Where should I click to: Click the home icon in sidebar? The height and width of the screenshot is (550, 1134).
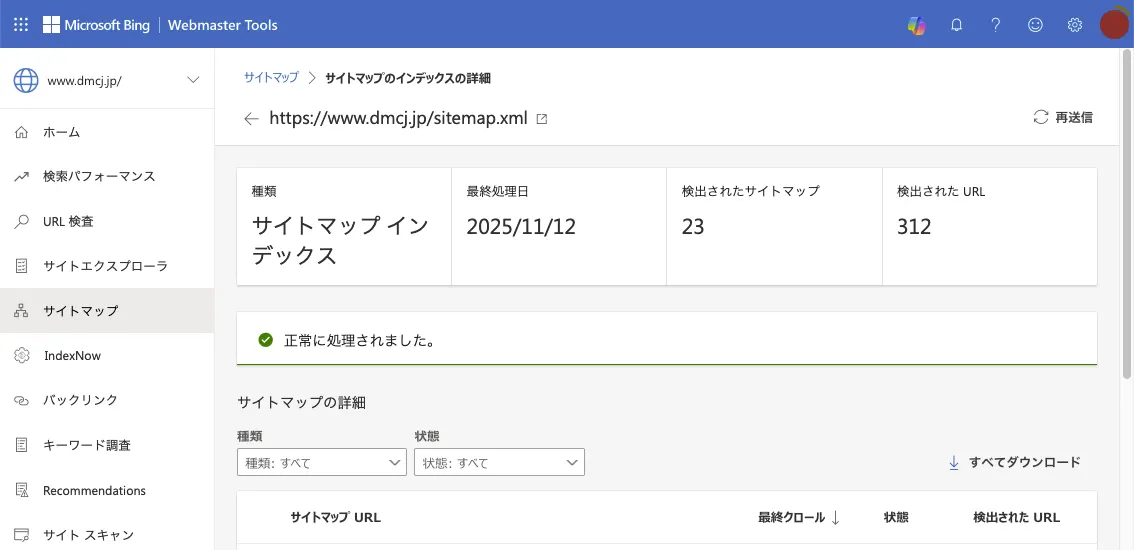tap(22, 132)
